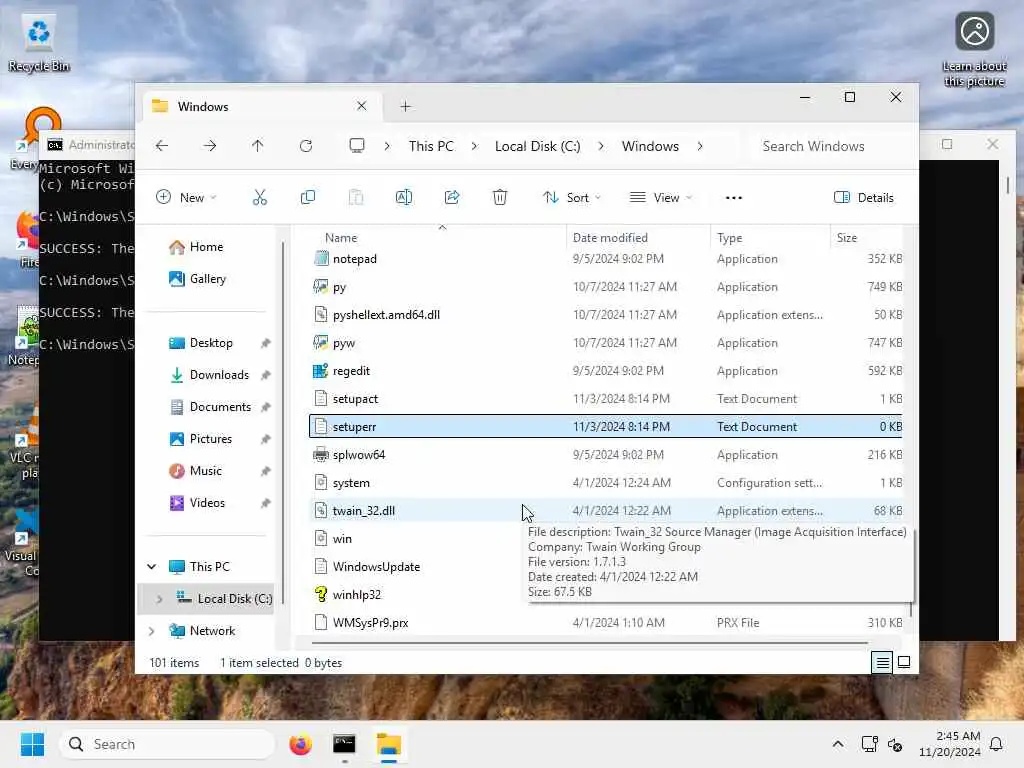Switch to details list view icon
1024x768 pixels.
(x=882, y=663)
